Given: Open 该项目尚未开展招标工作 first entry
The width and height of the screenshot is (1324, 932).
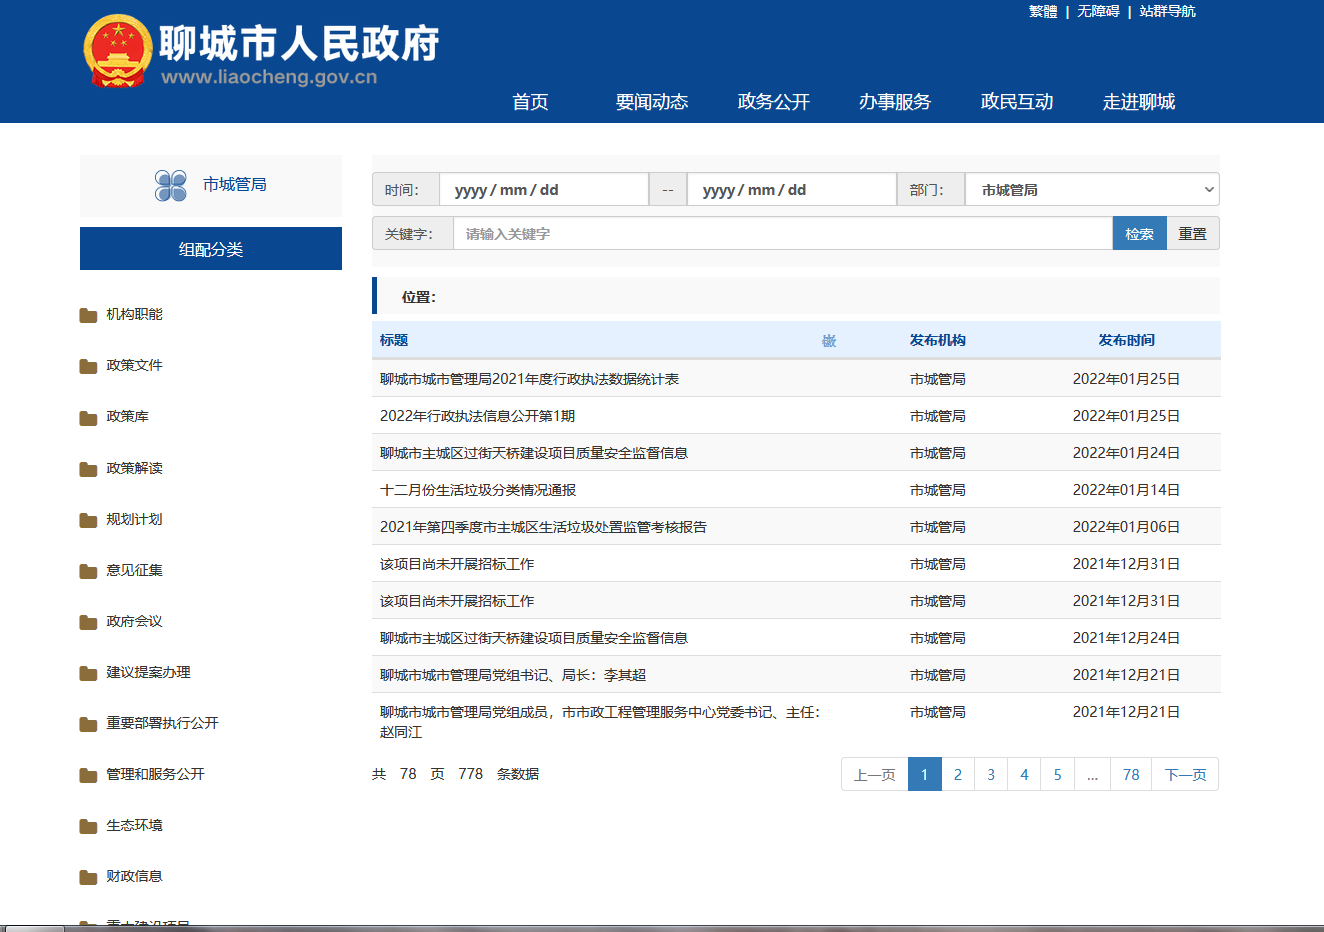Looking at the screenshot, I should point(457,564).
